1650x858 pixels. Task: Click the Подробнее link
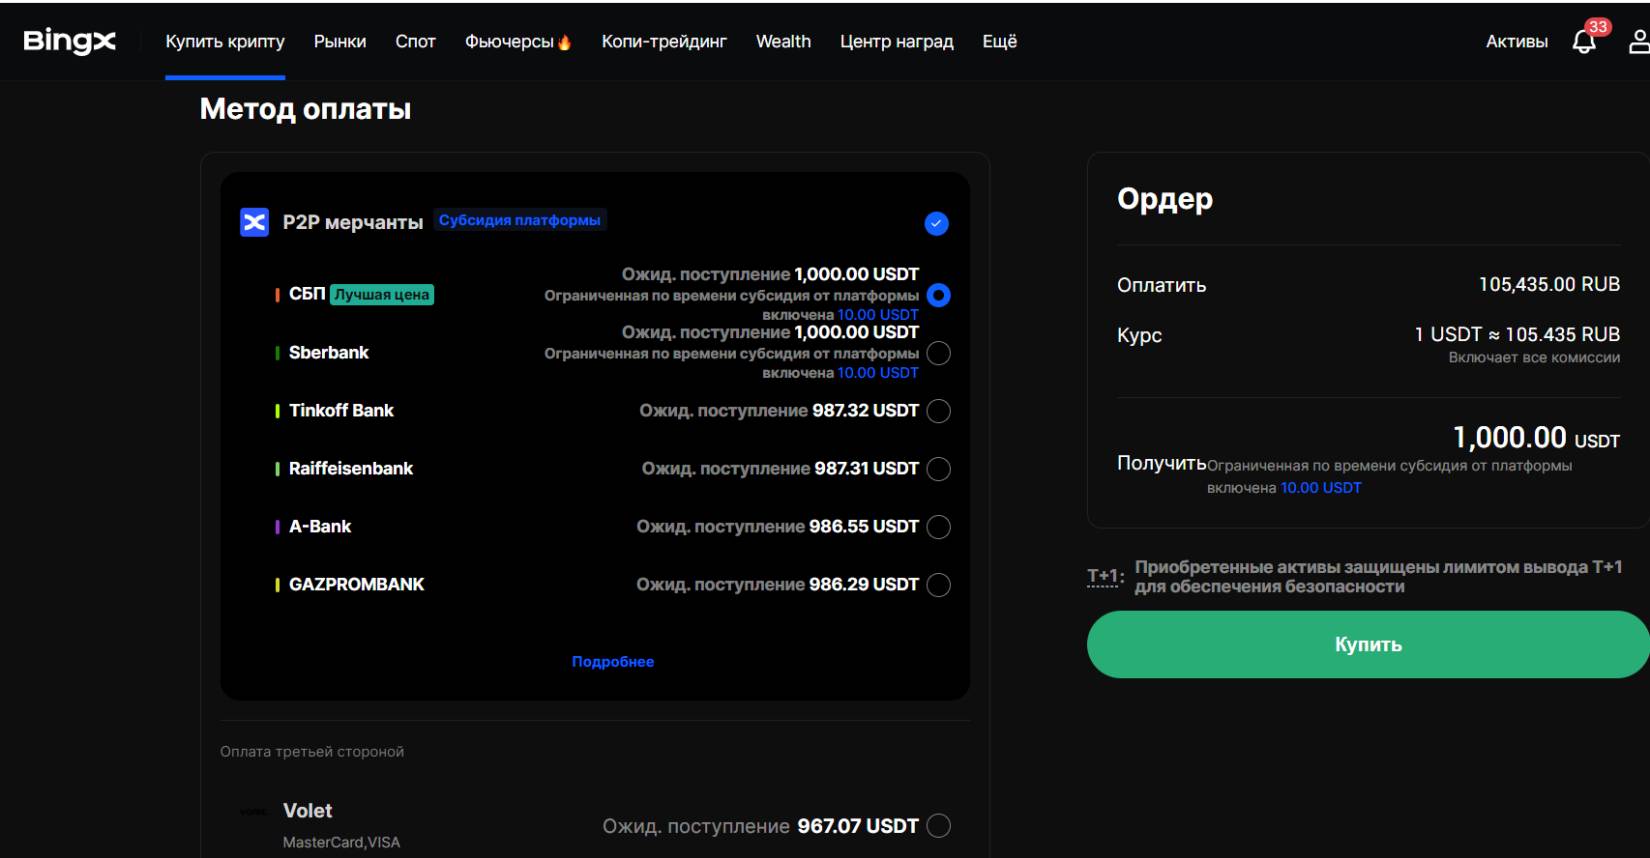[612, 662]
